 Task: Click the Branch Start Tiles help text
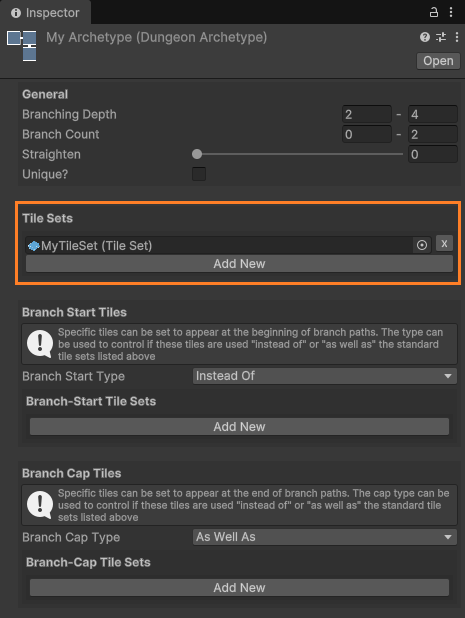click(251, 344)
